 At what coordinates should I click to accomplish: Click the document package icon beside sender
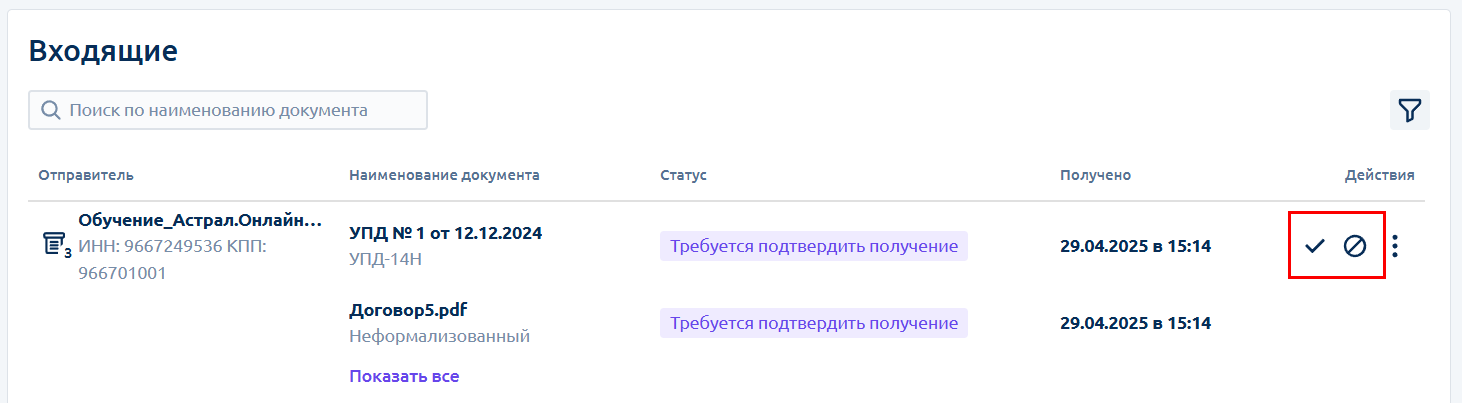57,244
